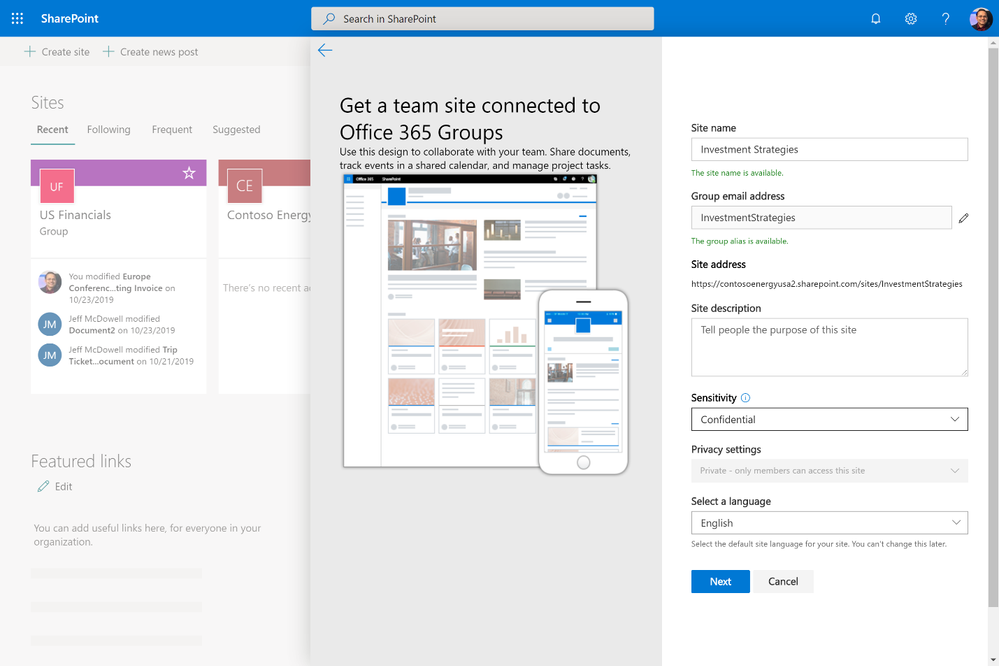
Task: Click the Next button
Action: click(x=720, y=581)
